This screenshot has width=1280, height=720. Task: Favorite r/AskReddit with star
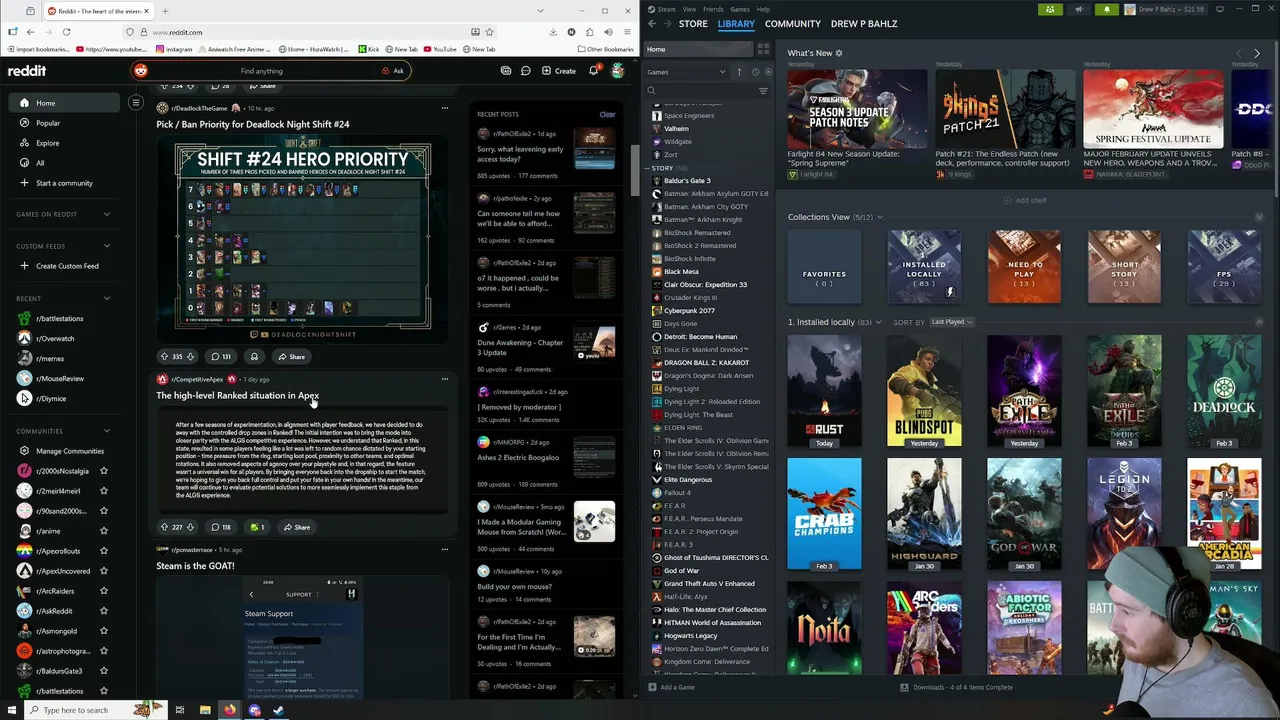[103, 611]
